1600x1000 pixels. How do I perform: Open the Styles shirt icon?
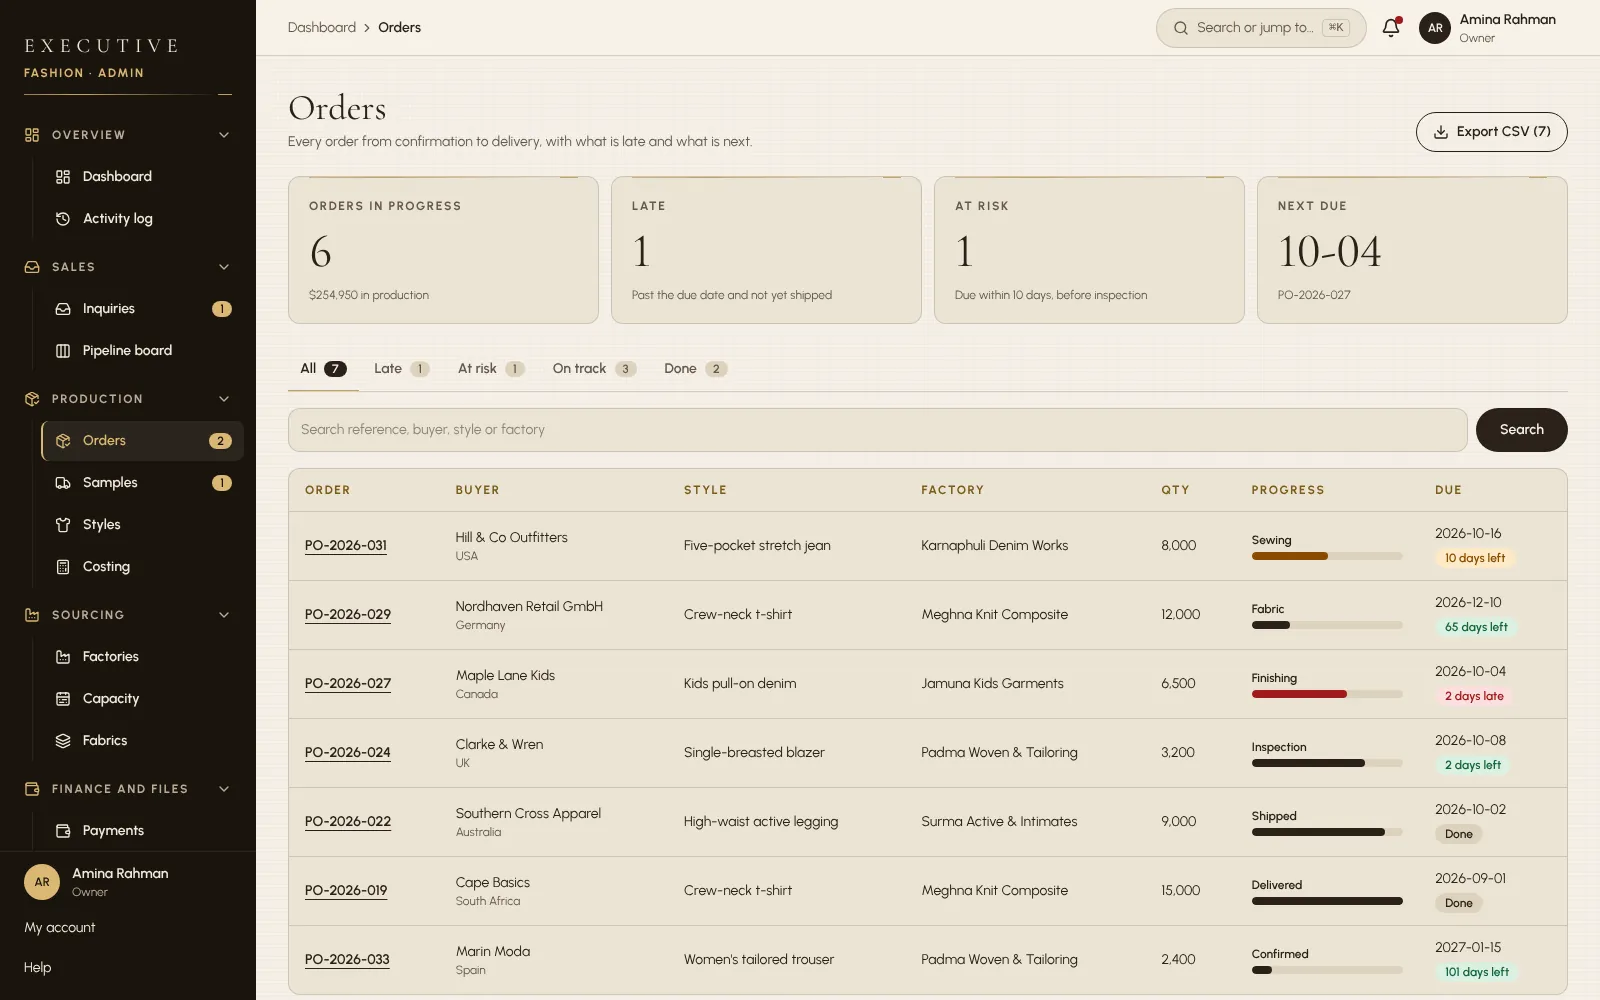tap(63, 525)
